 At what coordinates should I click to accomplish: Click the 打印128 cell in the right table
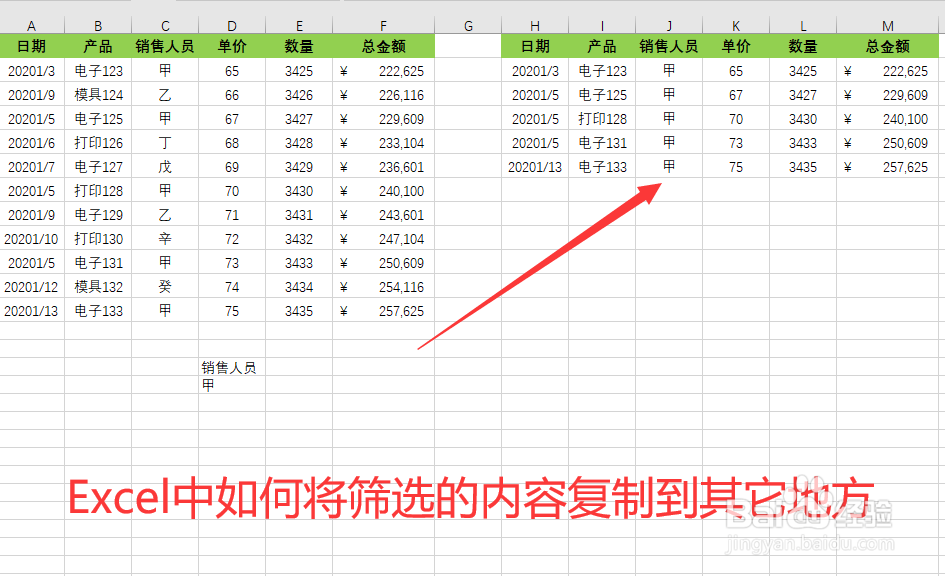(x=601, y=119)
